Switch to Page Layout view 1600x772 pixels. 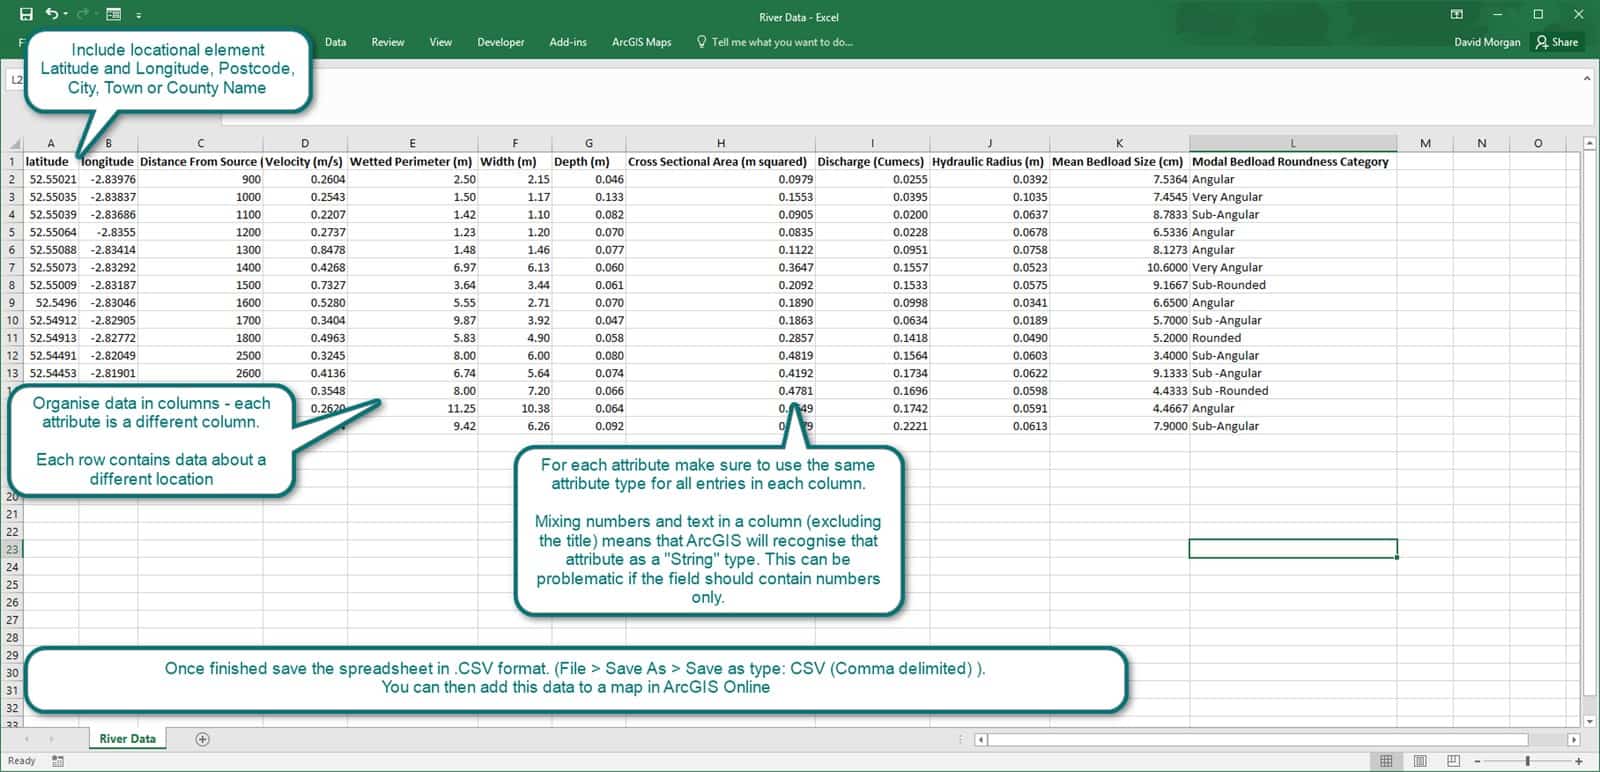(x=1420, y=761)
